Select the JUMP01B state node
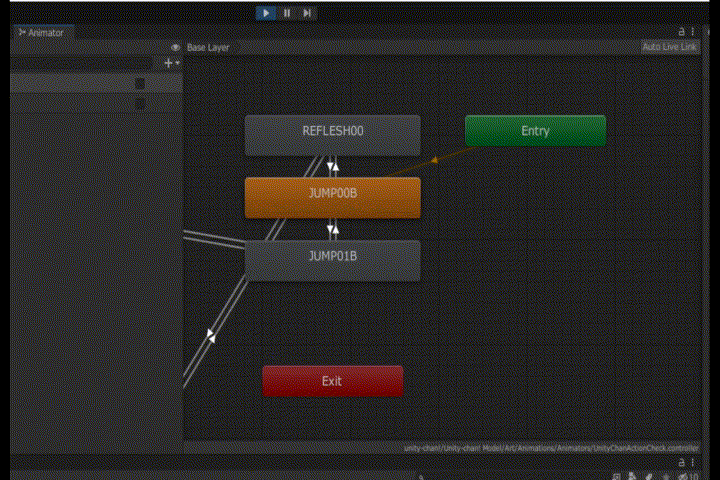Screen dimensions: 720x480 click(332, 260)
